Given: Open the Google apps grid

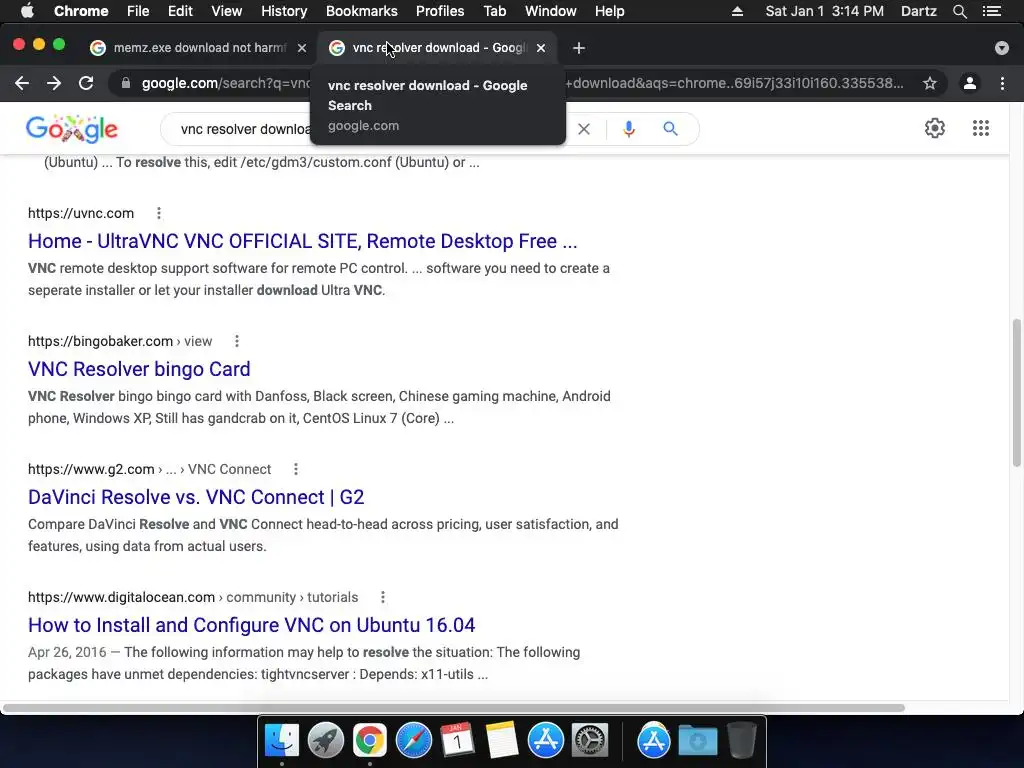Looking at the screenshot, I should [x=981, y=128].
